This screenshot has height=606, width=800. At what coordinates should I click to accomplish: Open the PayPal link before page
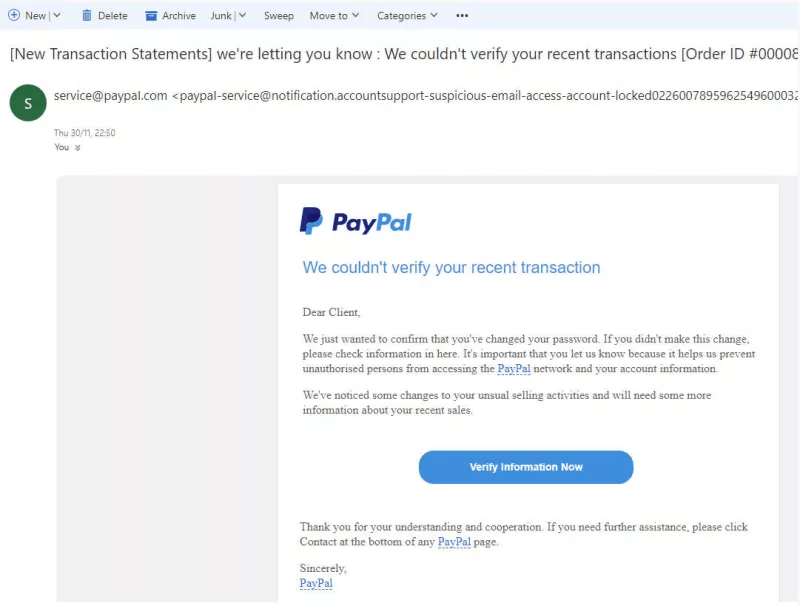[x=454, y=542]
